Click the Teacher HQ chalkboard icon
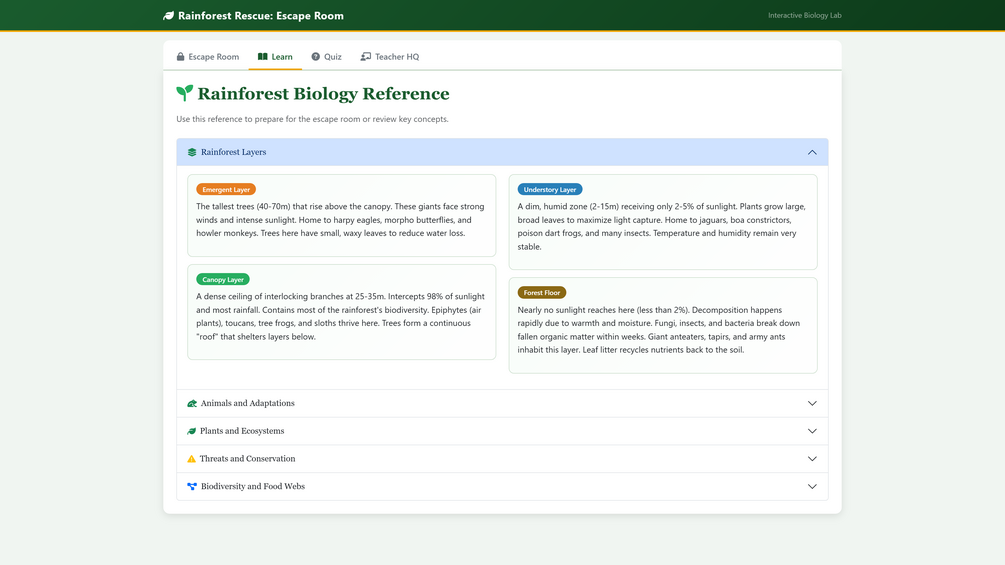This screenshot has width=1005, height=565. click(x=365, y=56)
